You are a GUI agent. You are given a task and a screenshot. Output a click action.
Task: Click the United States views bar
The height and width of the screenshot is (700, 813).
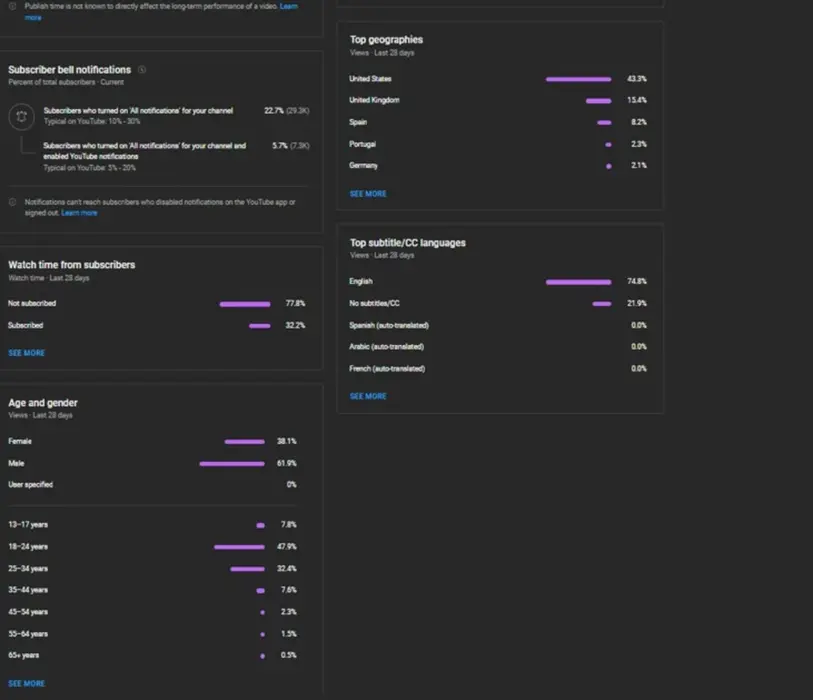[579, 79]
